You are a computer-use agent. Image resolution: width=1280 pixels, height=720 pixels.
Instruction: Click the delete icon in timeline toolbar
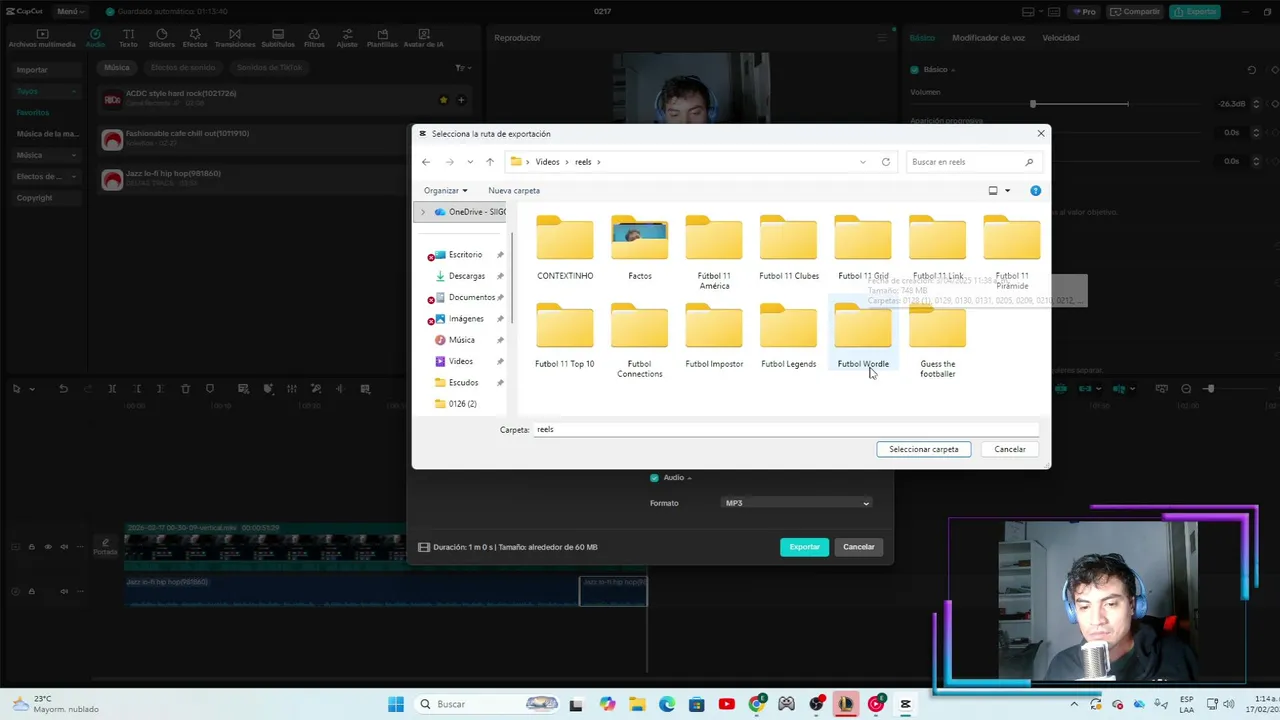pos(185,389)
